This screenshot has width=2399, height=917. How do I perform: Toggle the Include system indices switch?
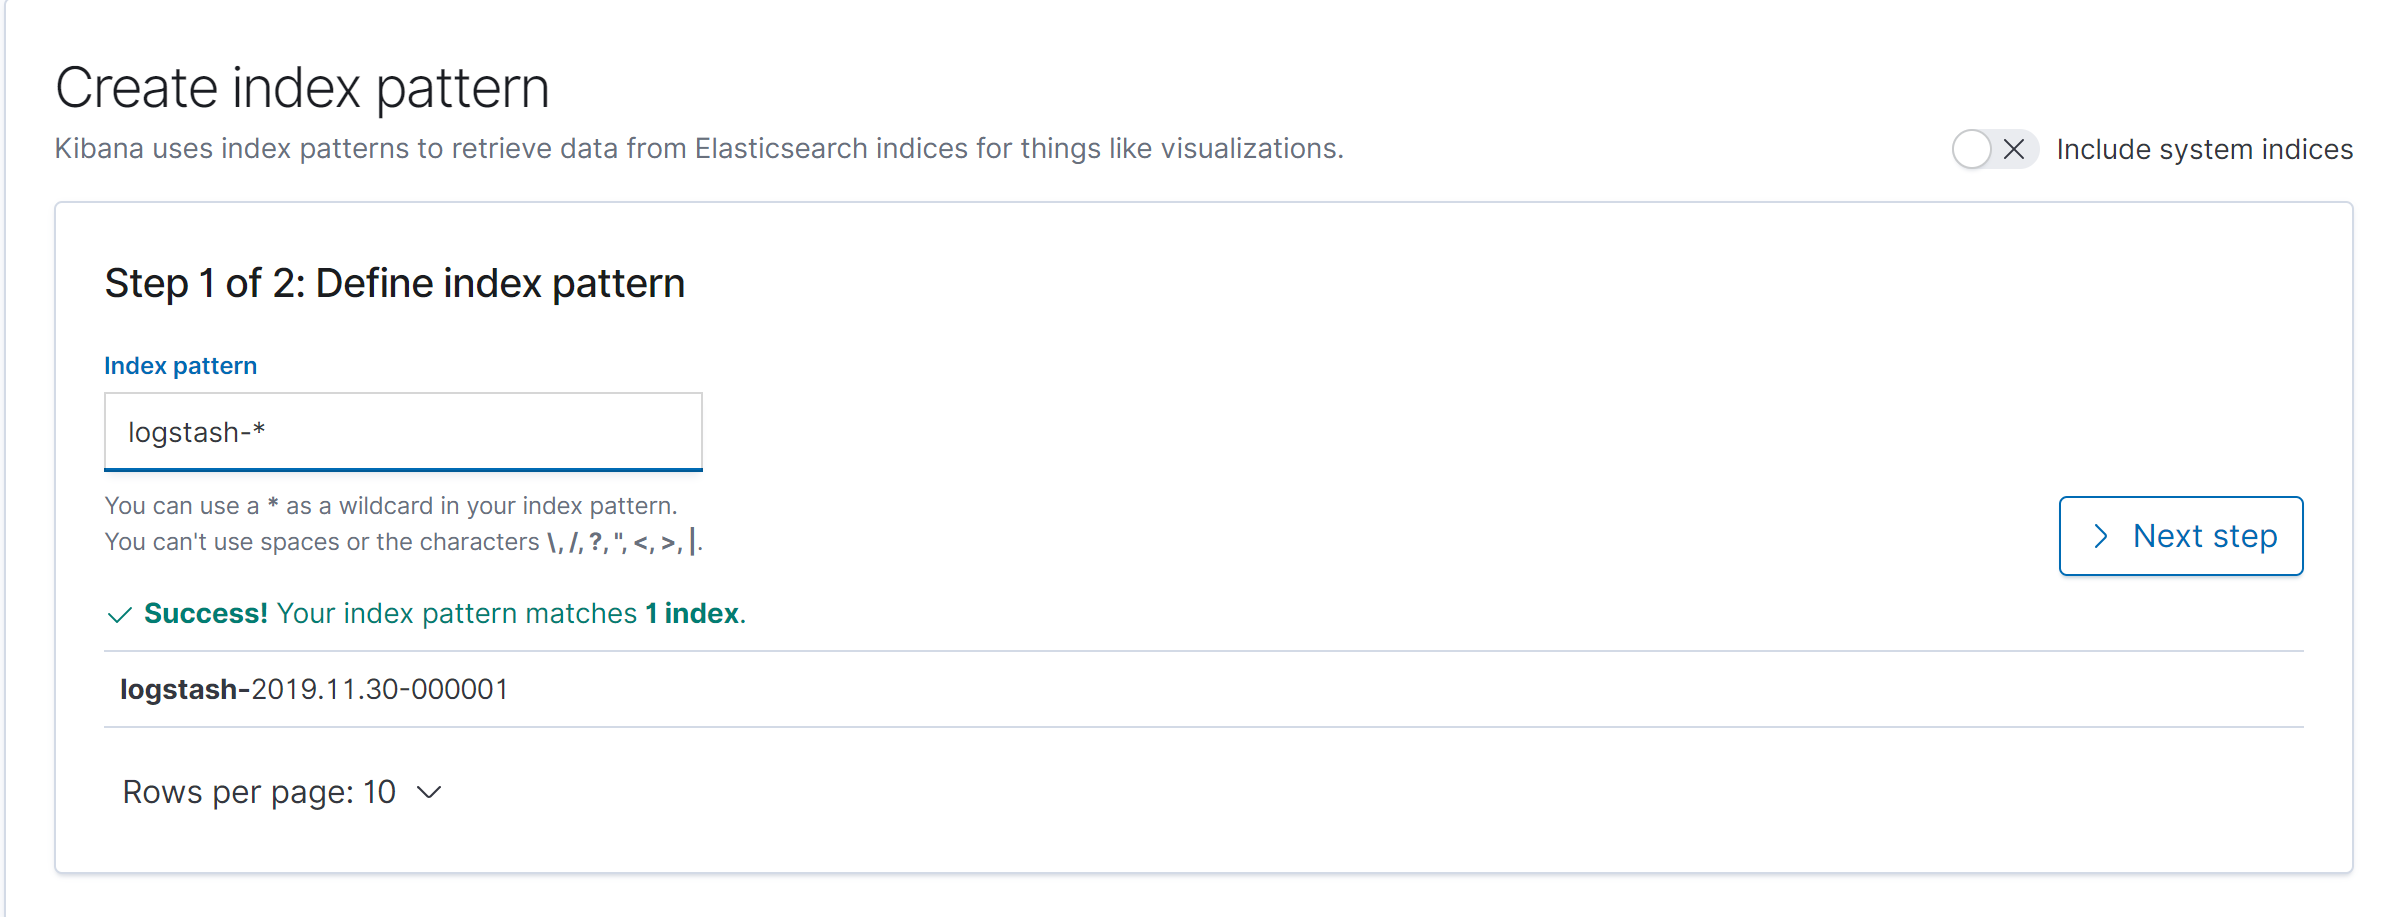click(x=1995, y=149)
